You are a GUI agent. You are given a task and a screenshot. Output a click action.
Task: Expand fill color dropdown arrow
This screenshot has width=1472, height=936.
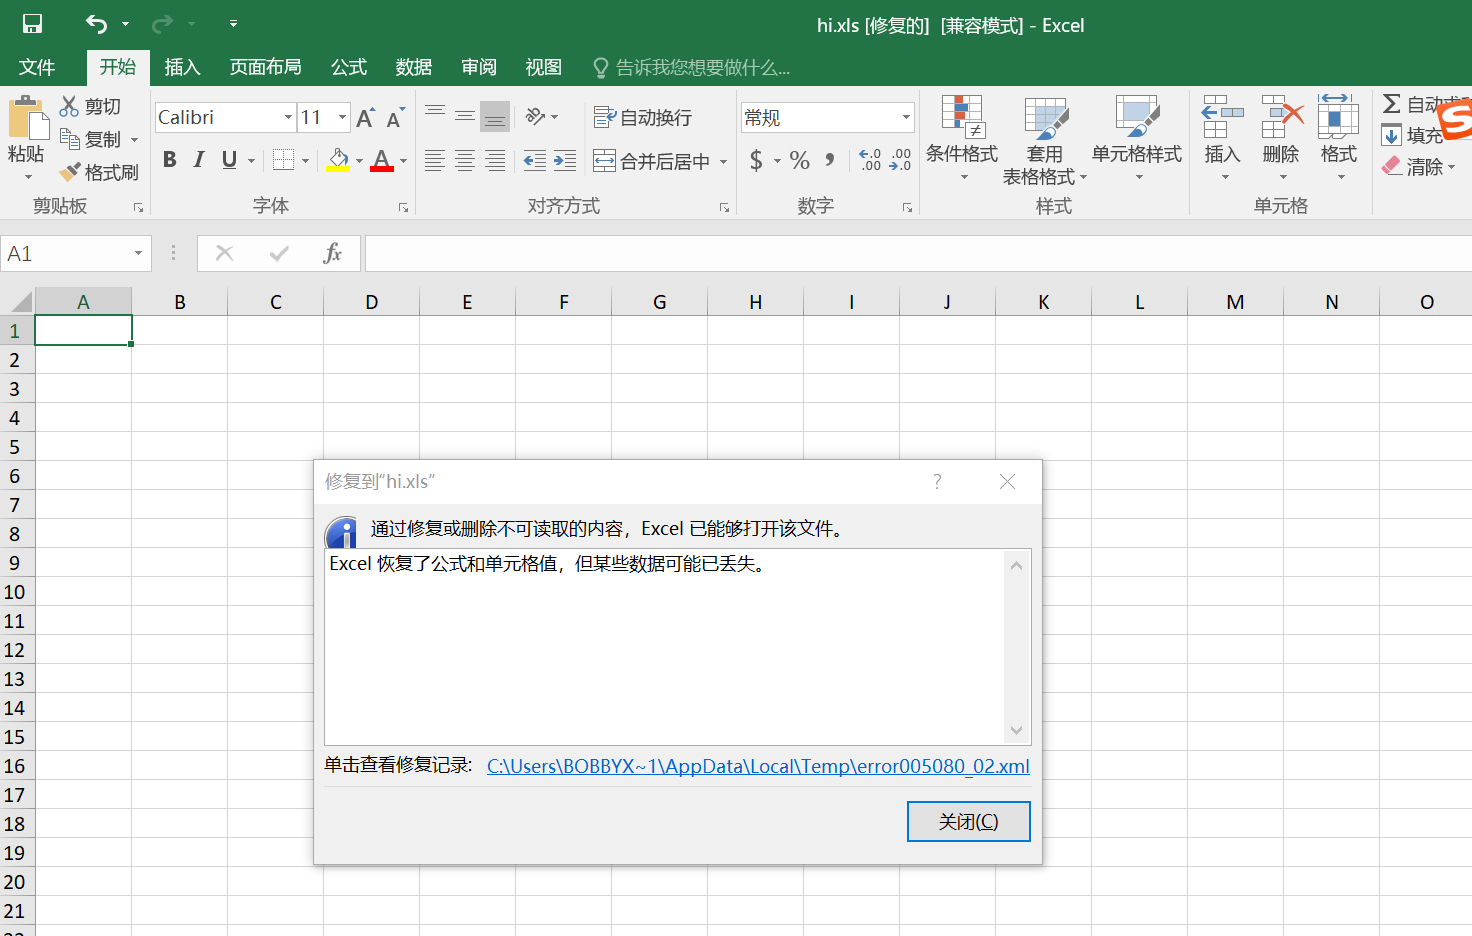coord(359,161)
